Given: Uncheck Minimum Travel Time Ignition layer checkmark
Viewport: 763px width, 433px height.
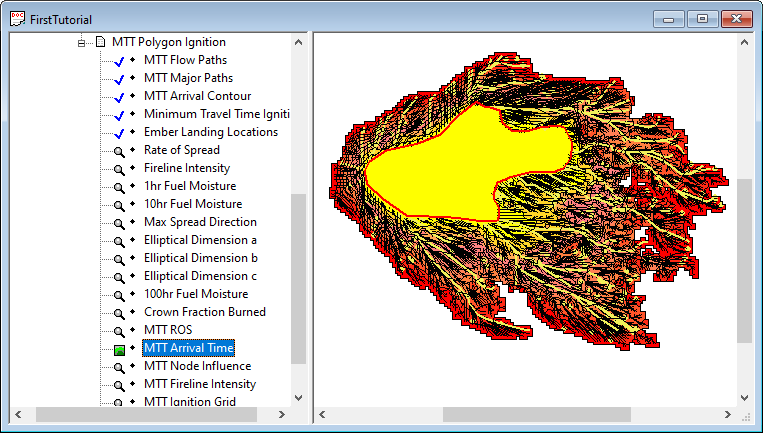Looking at the screenshot, I should pyautogui.click(x=119, y=115).
